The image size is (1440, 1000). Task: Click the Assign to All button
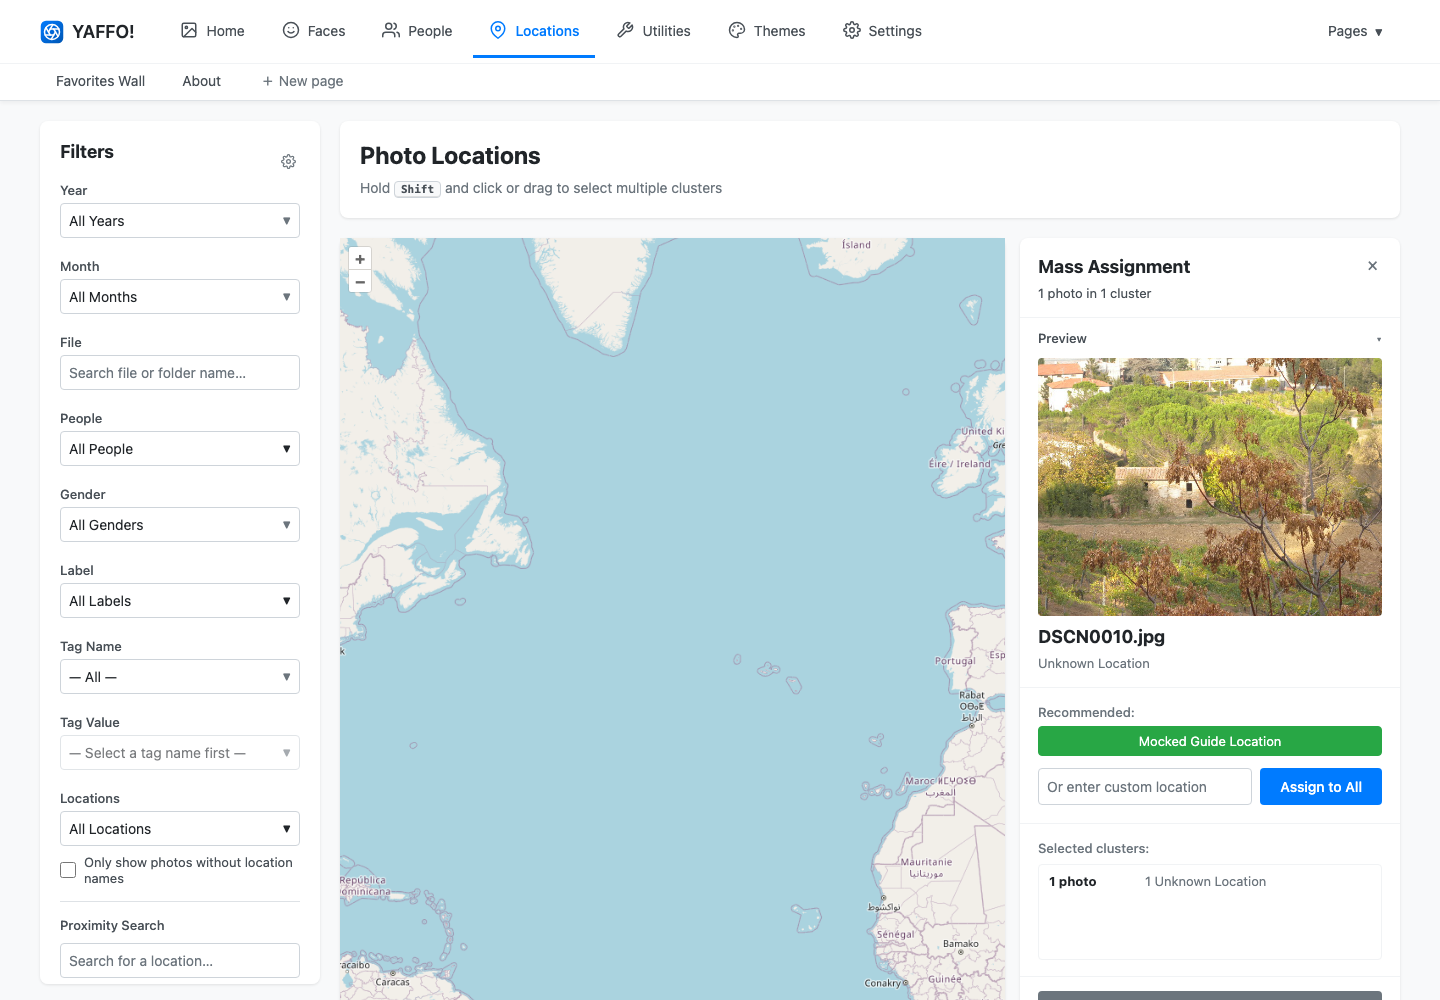coord(1321,787)
